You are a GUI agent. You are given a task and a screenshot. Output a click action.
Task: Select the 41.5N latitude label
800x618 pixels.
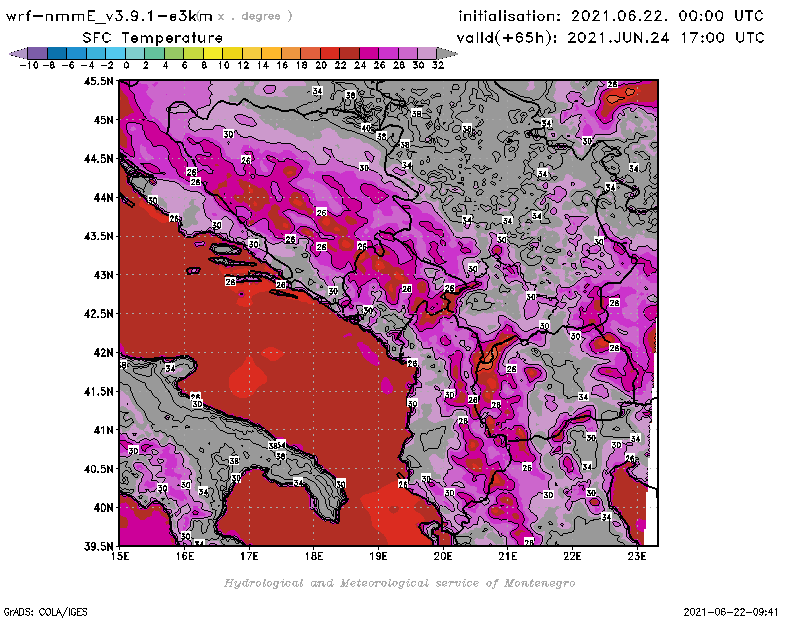pos(98,391)
